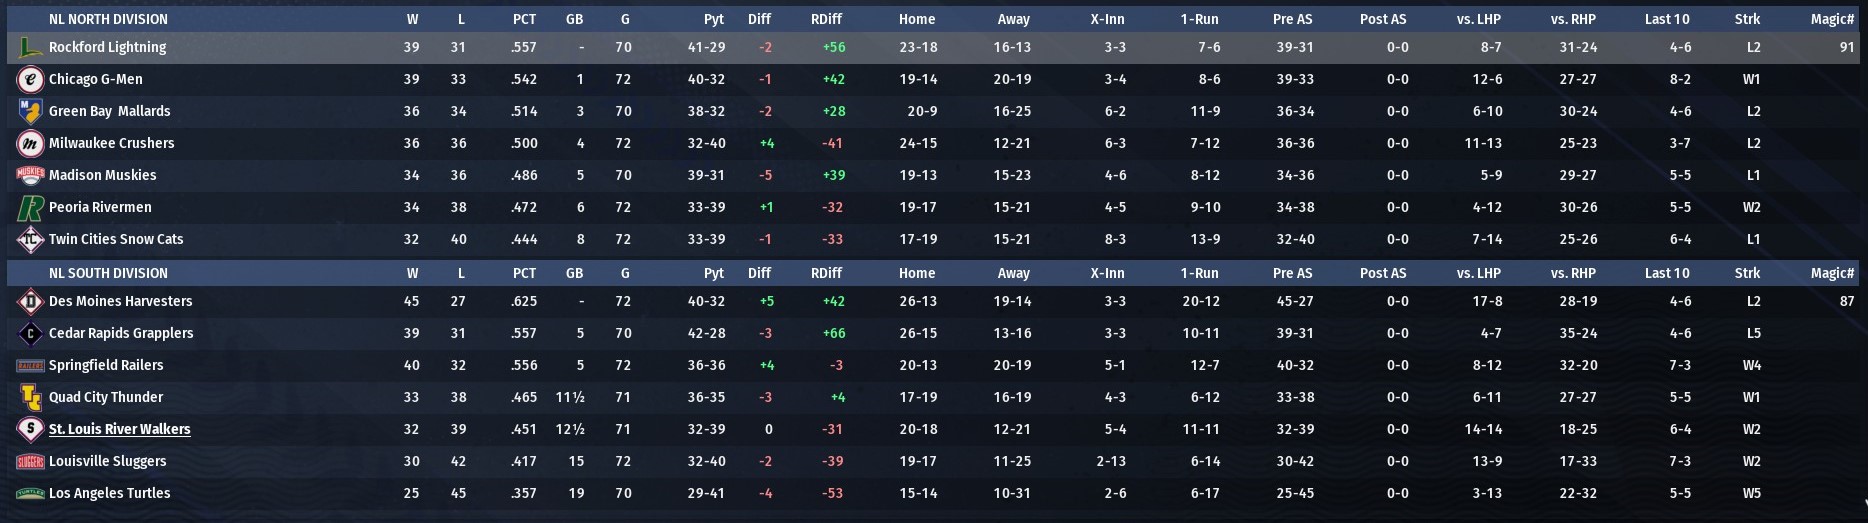Click the Quad City Thunder logo
This screenshot has width=1868, height=523.
[30, 397]
